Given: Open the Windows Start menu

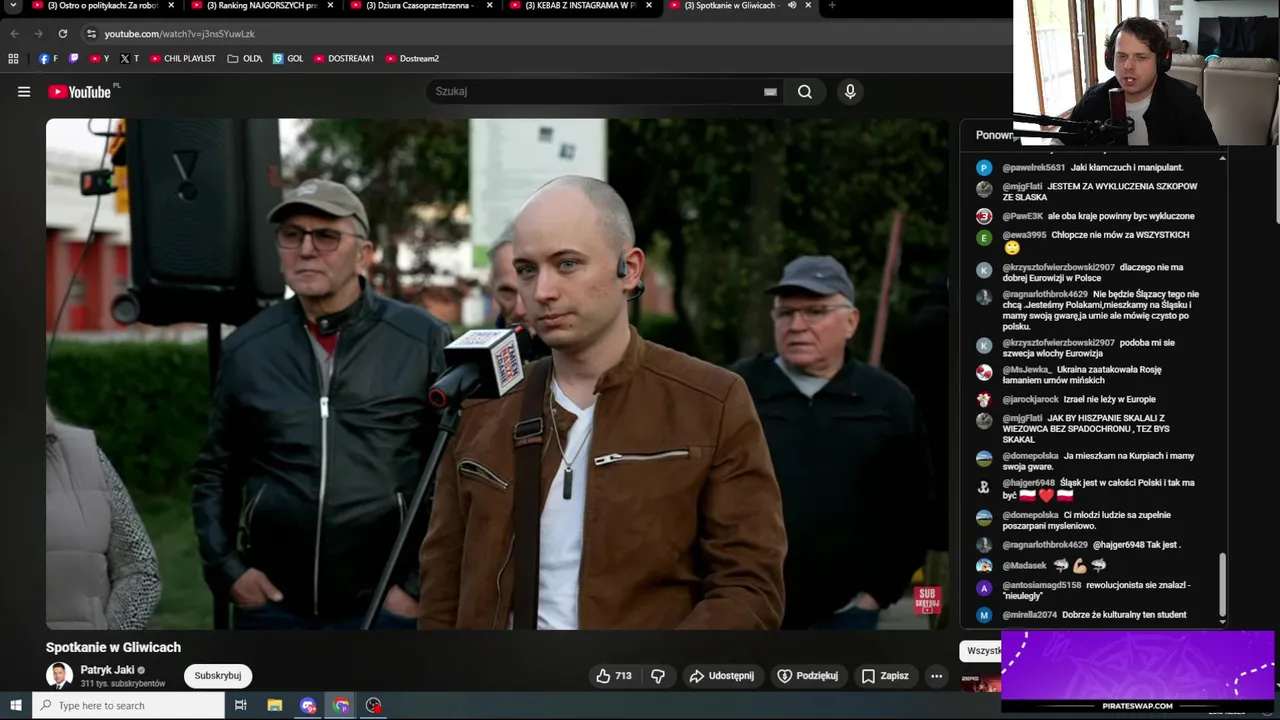Looking at the screenshot, I should 15,705.
